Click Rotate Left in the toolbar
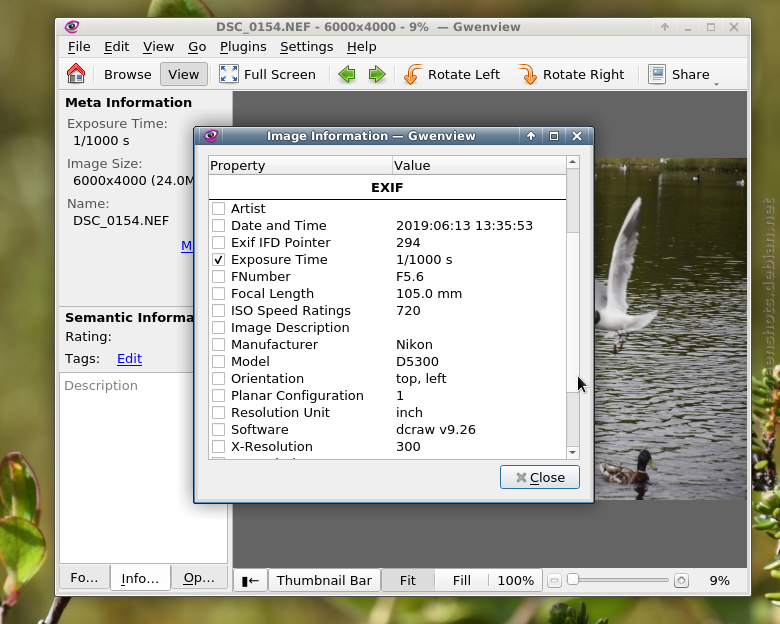Image resolution: width=780 pixels, height=624 pixels. pos(452,74)
